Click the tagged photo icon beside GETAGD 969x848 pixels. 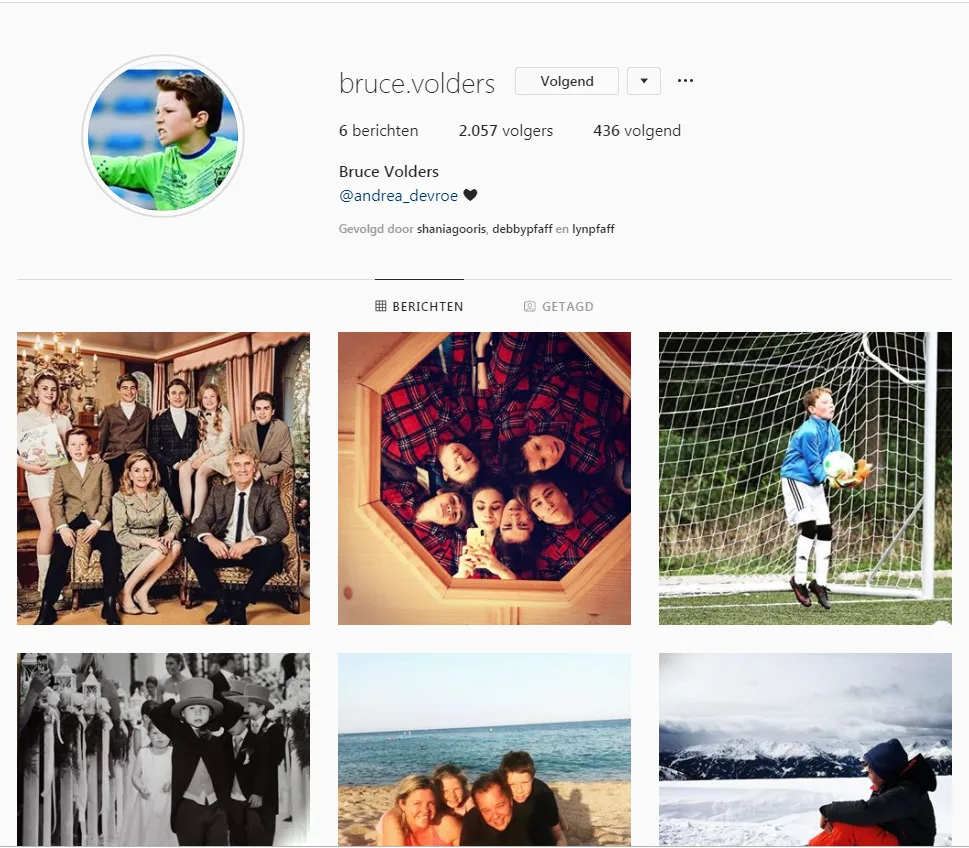pos(530,307)
